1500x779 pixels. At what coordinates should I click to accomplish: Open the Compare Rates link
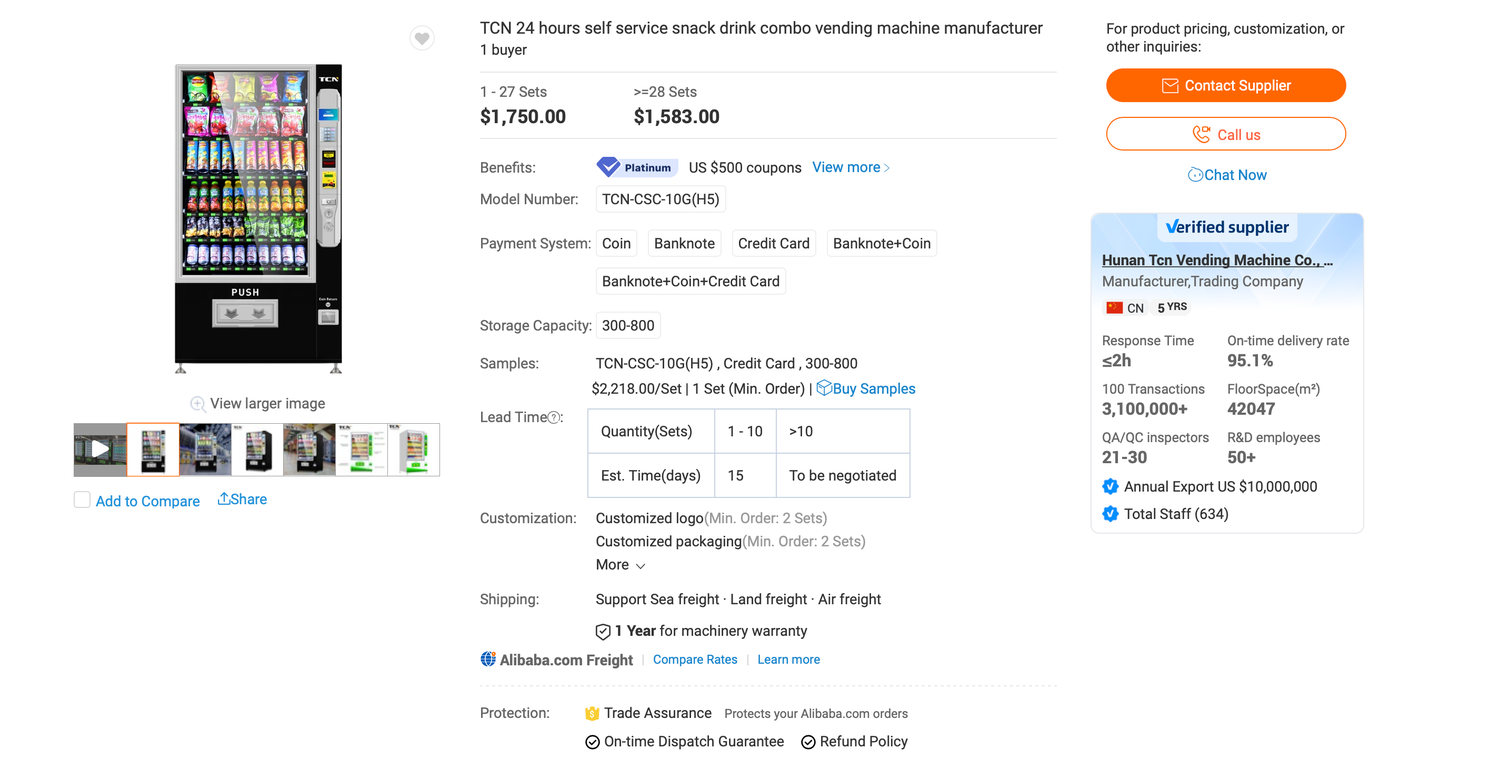(x=695, y=660)
